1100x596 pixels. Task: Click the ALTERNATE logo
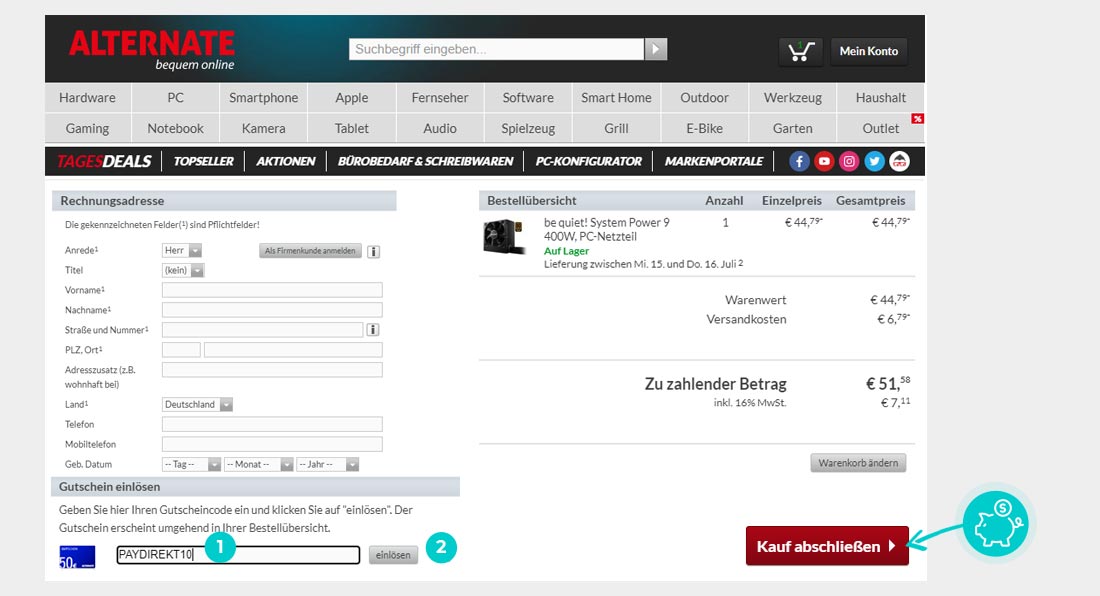pos(152,50)
